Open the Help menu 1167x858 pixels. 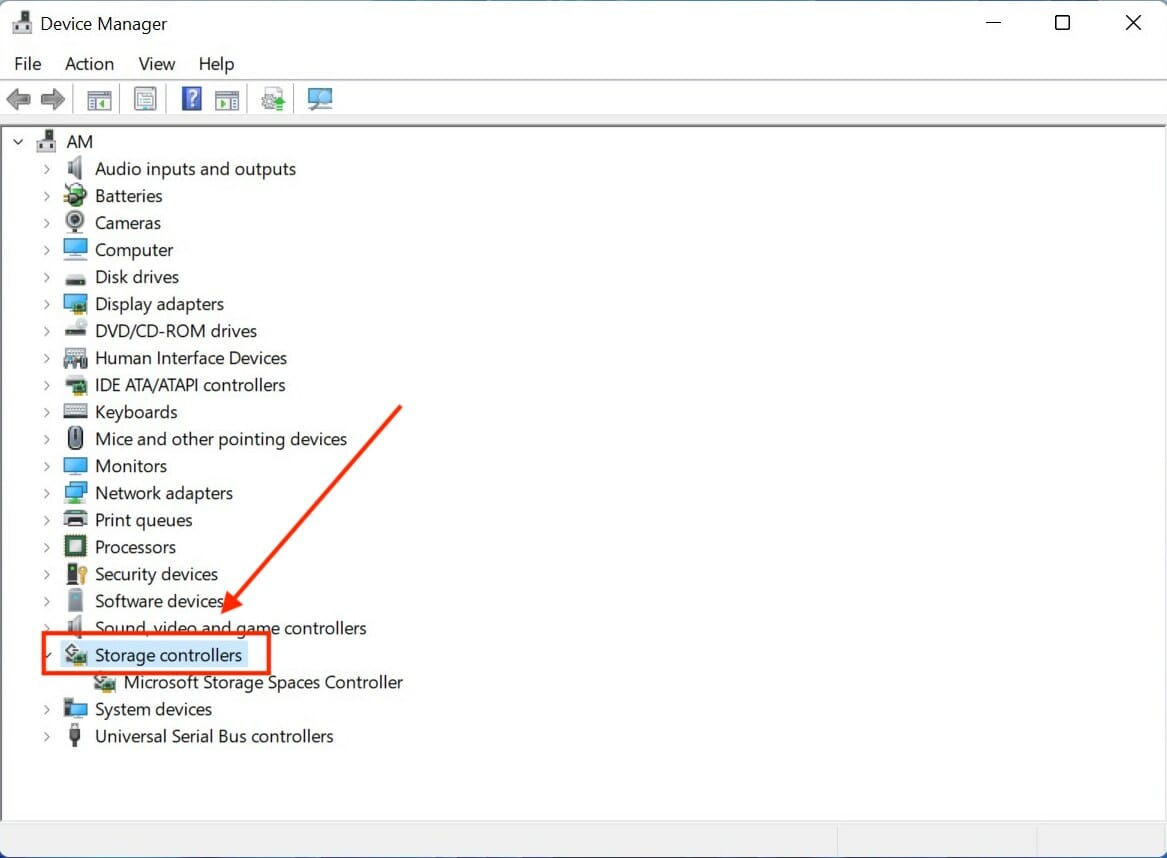point(216,63)
